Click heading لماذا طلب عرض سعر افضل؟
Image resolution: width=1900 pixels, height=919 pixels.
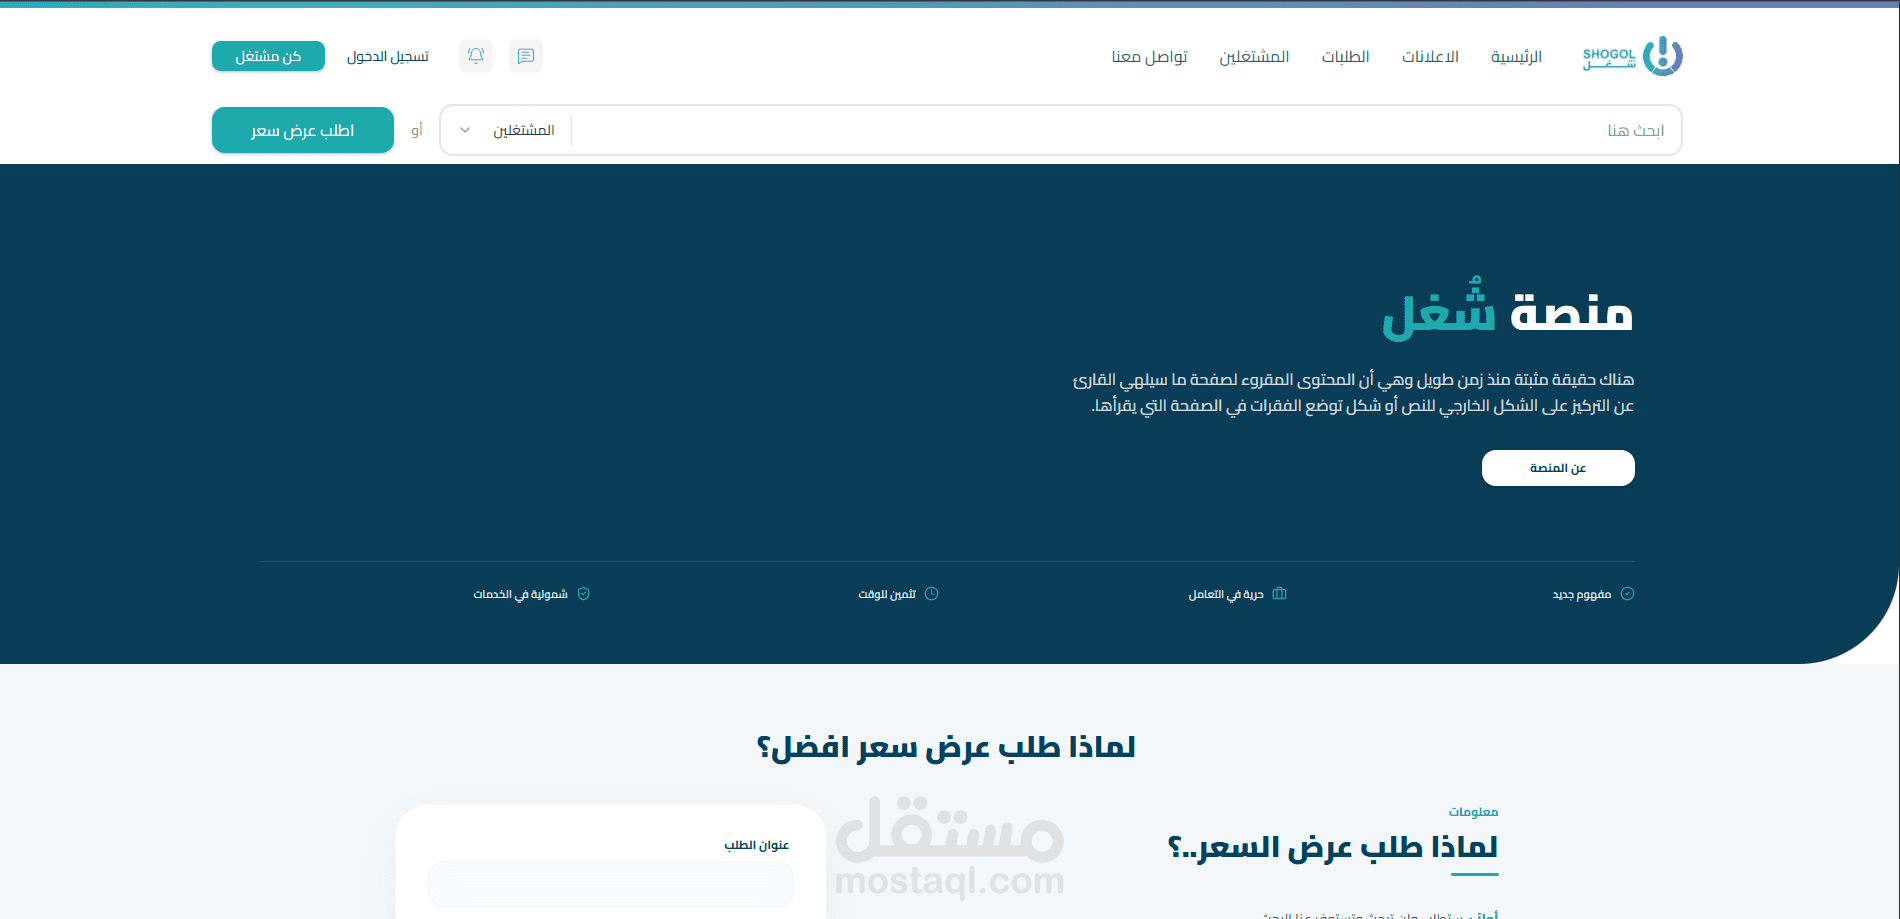pyautogui.click(x=946, y=747)
